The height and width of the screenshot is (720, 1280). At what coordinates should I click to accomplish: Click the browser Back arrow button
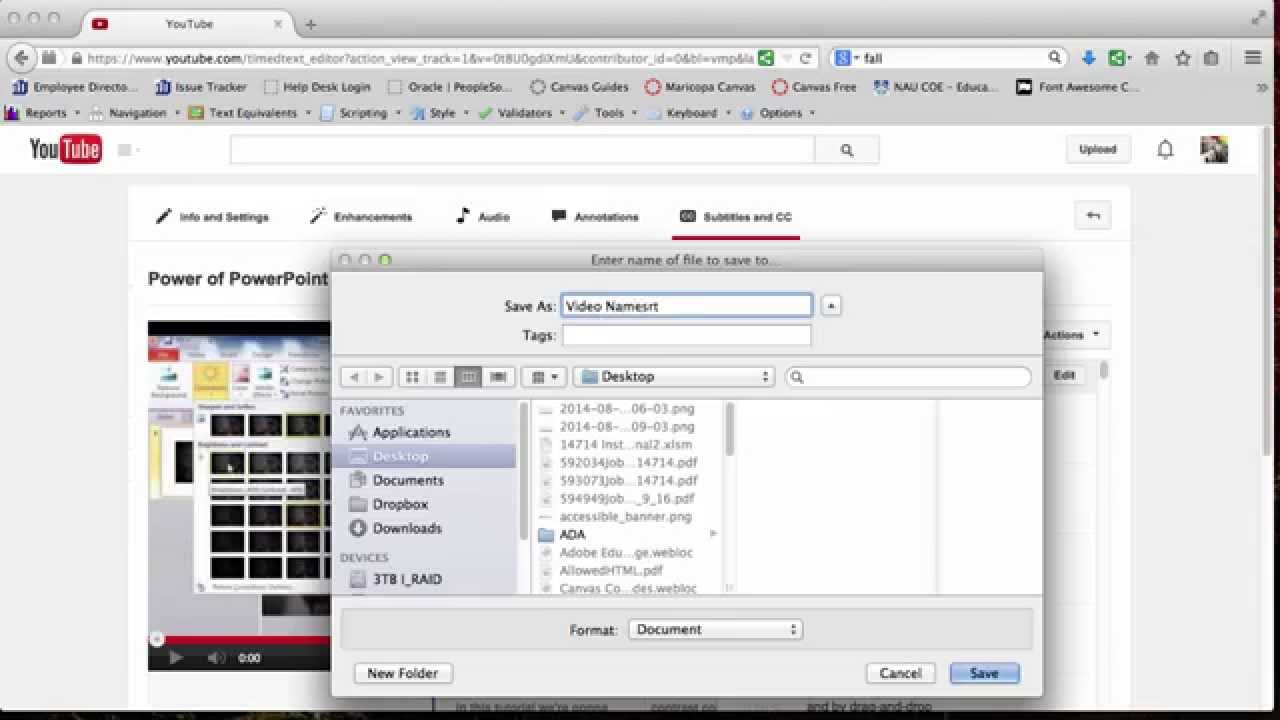[21, 58]
